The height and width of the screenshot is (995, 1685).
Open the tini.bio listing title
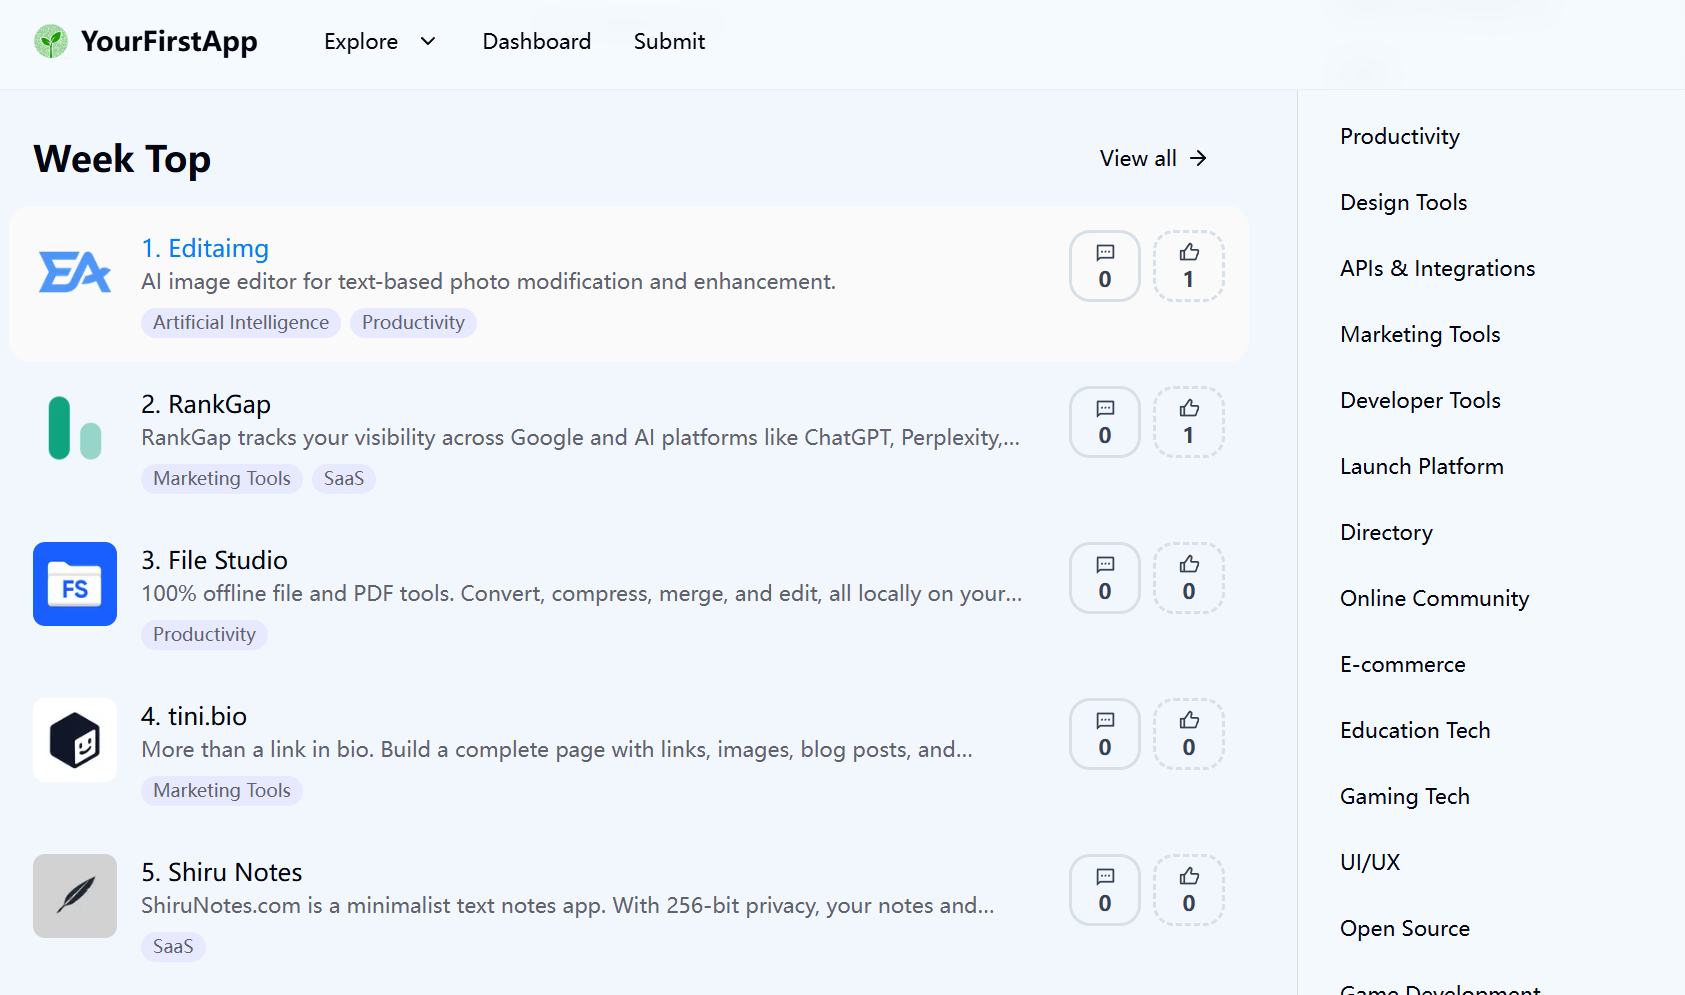194,716
